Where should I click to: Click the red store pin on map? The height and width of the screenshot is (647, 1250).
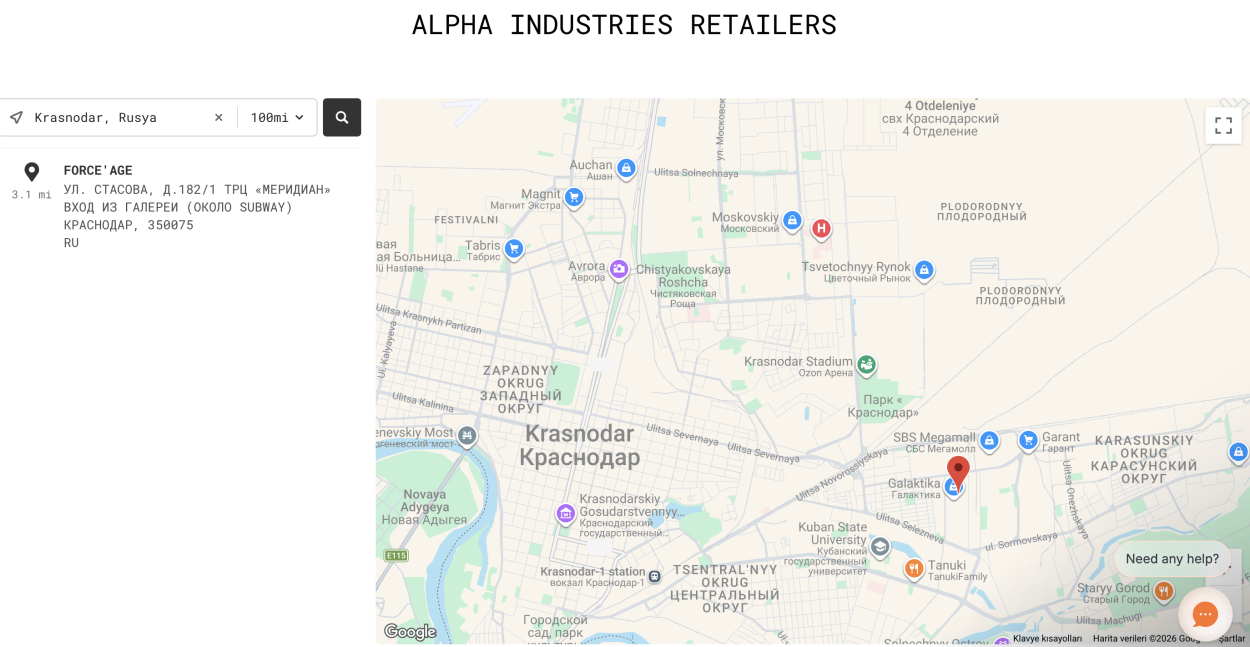958,471
